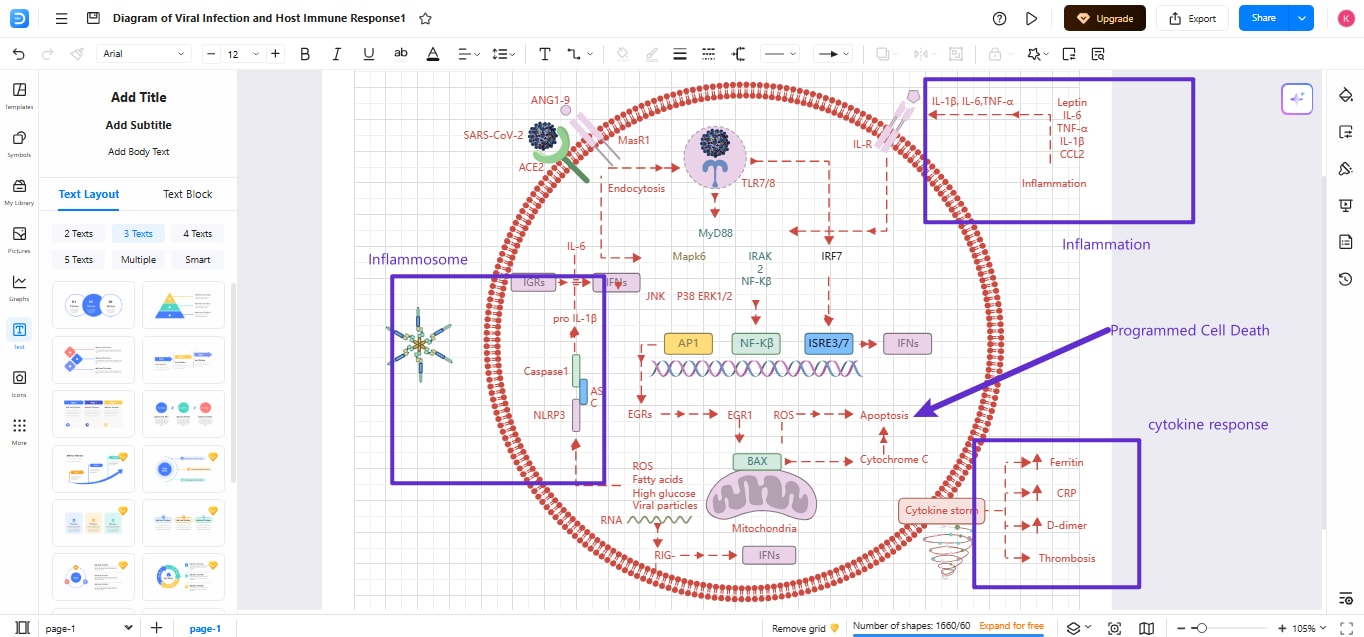Click the Upgrade button
This screenshot has height=637, width=1364.
1104,18
